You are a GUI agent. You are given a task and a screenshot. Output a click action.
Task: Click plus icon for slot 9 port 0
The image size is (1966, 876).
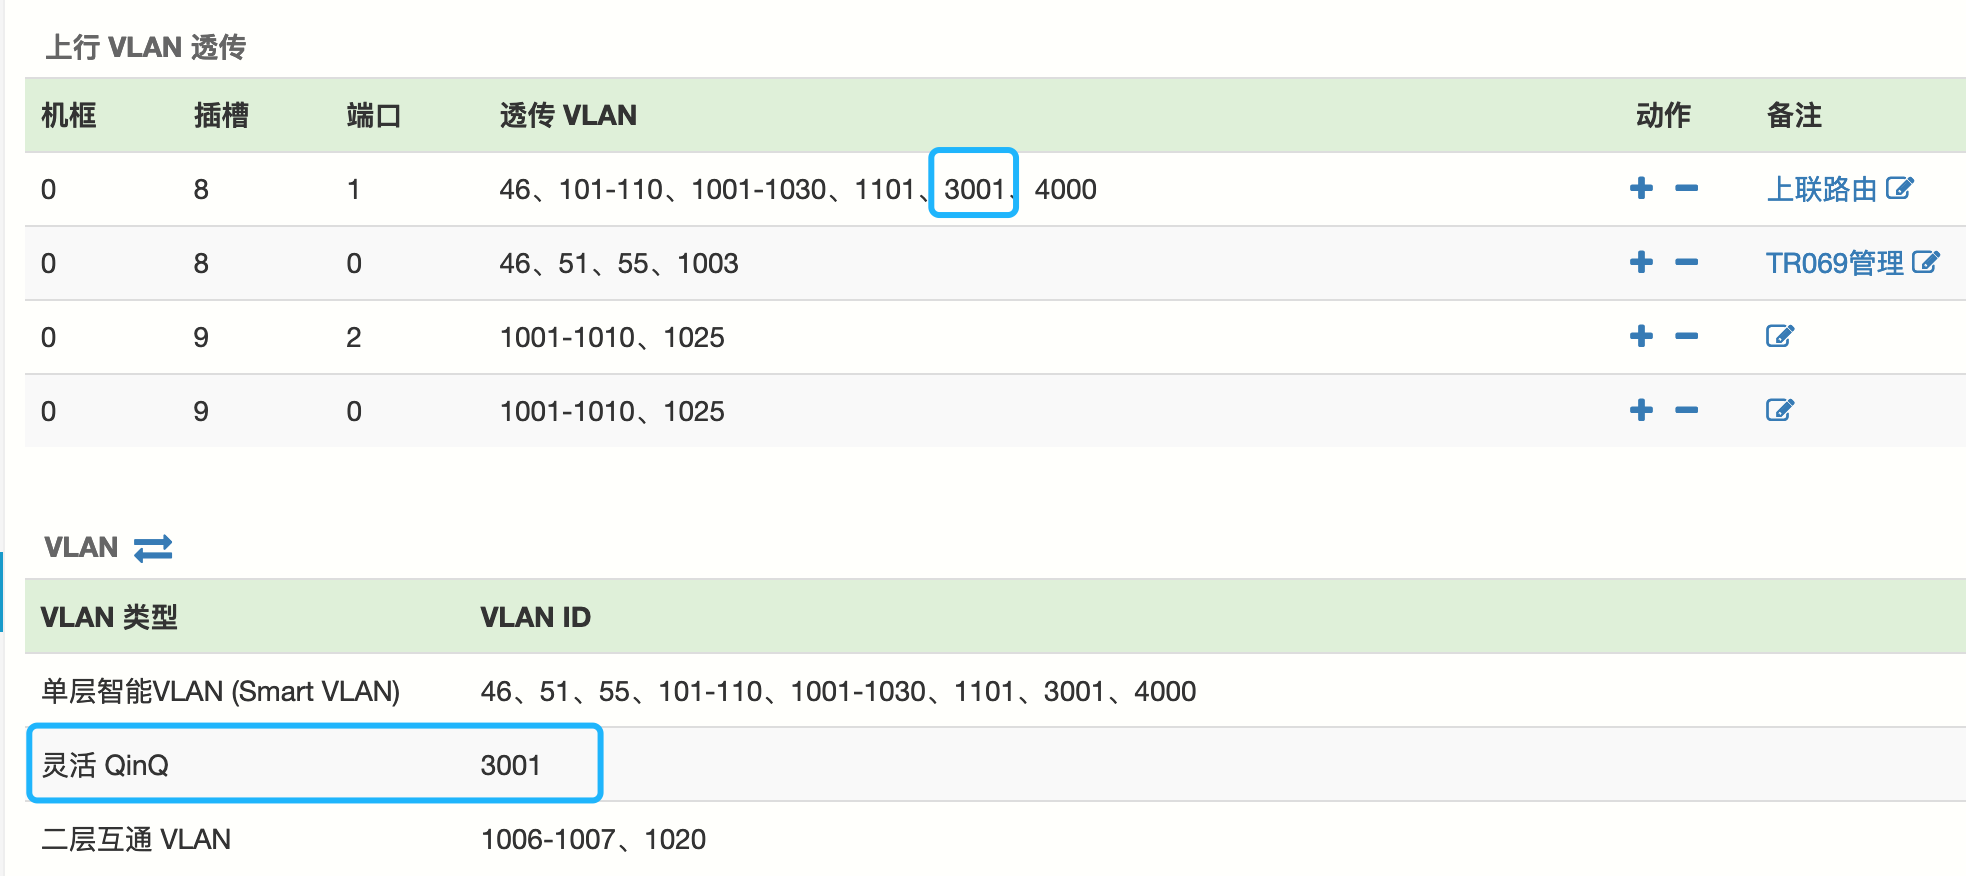coord(1641,410)
